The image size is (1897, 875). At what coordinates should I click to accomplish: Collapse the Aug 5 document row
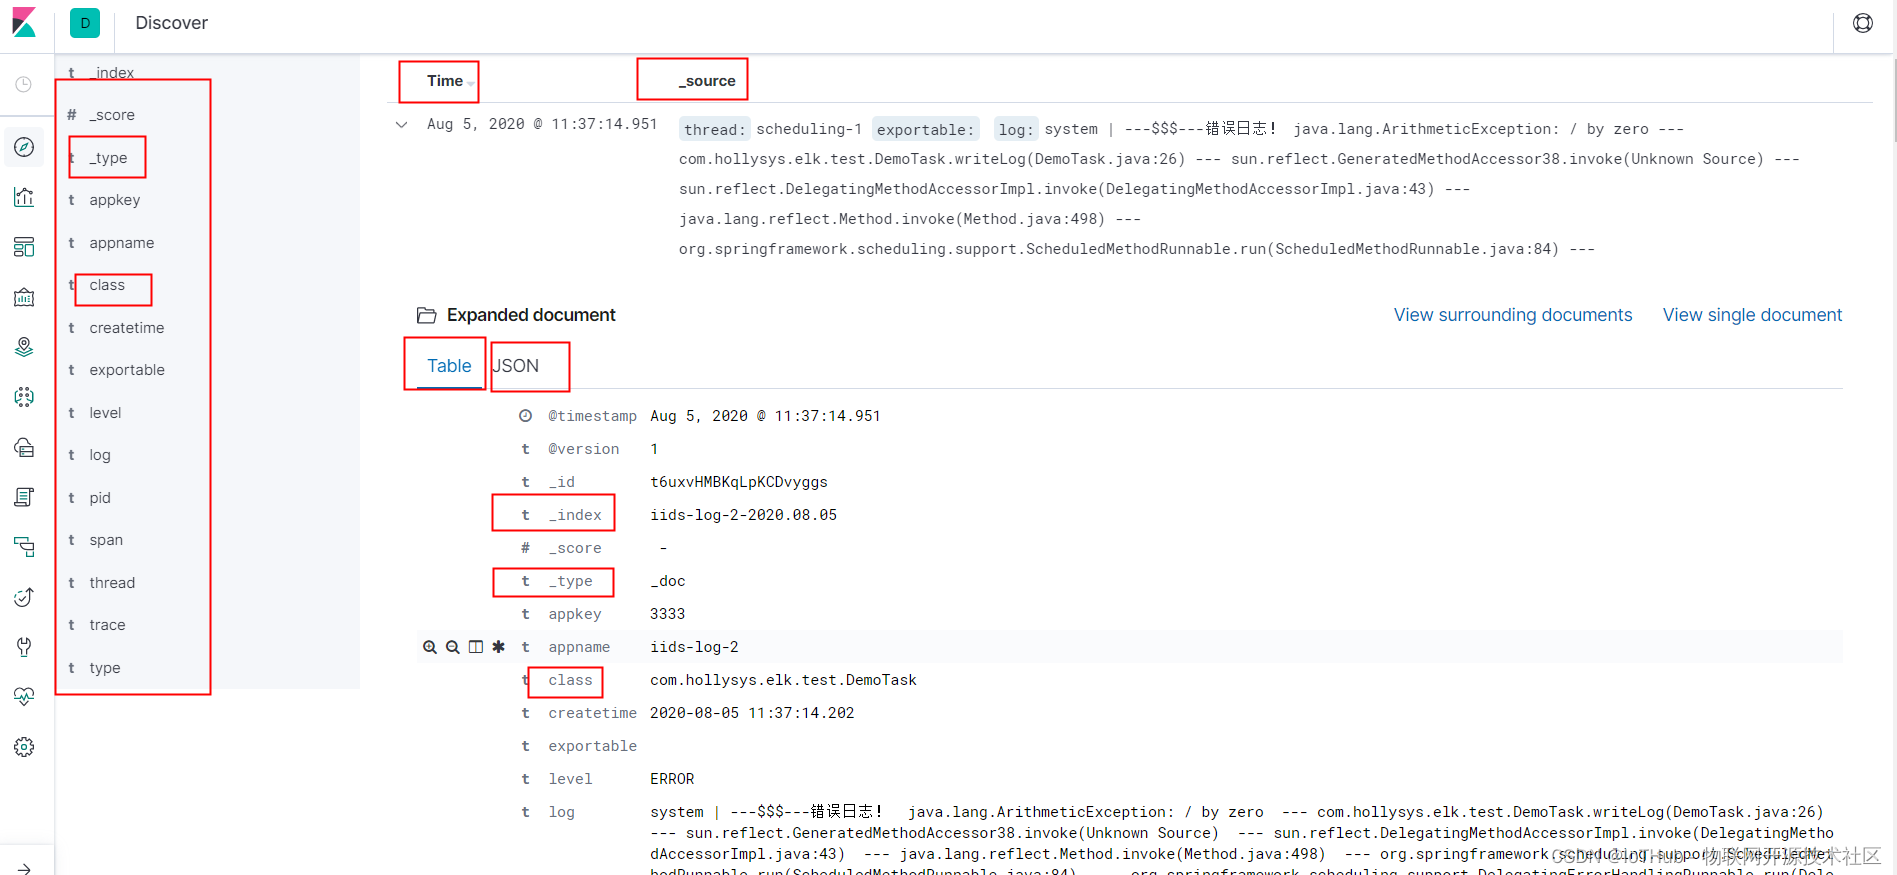point(401,125)
